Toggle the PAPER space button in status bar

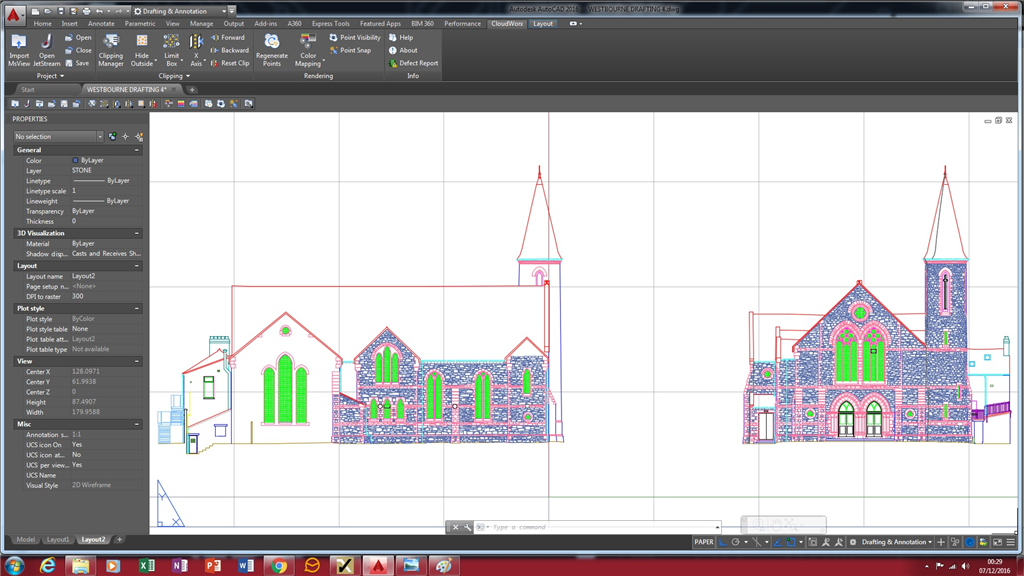[704, 542]
